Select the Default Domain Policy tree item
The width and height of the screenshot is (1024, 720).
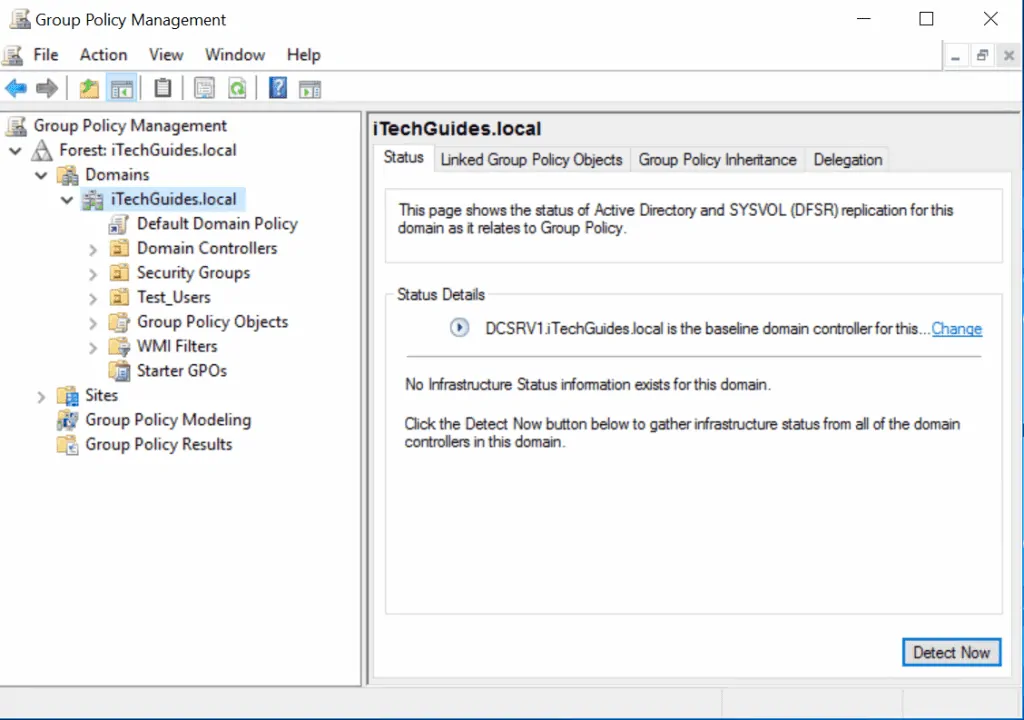217,223
